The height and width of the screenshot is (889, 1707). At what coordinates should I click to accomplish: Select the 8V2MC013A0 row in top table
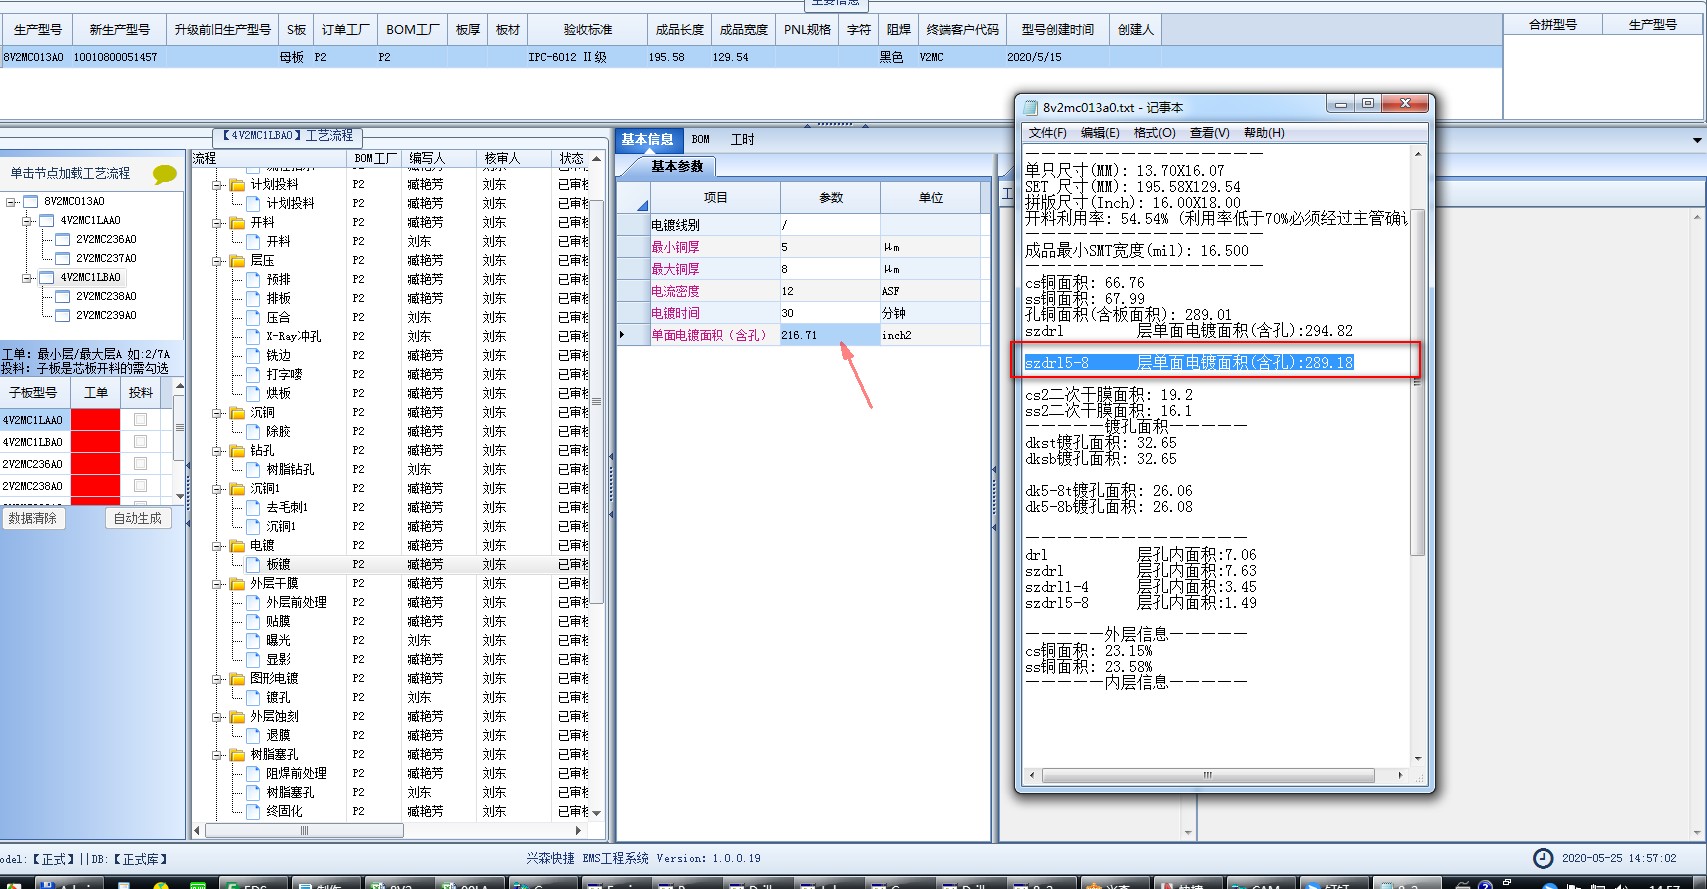(751, 57)
